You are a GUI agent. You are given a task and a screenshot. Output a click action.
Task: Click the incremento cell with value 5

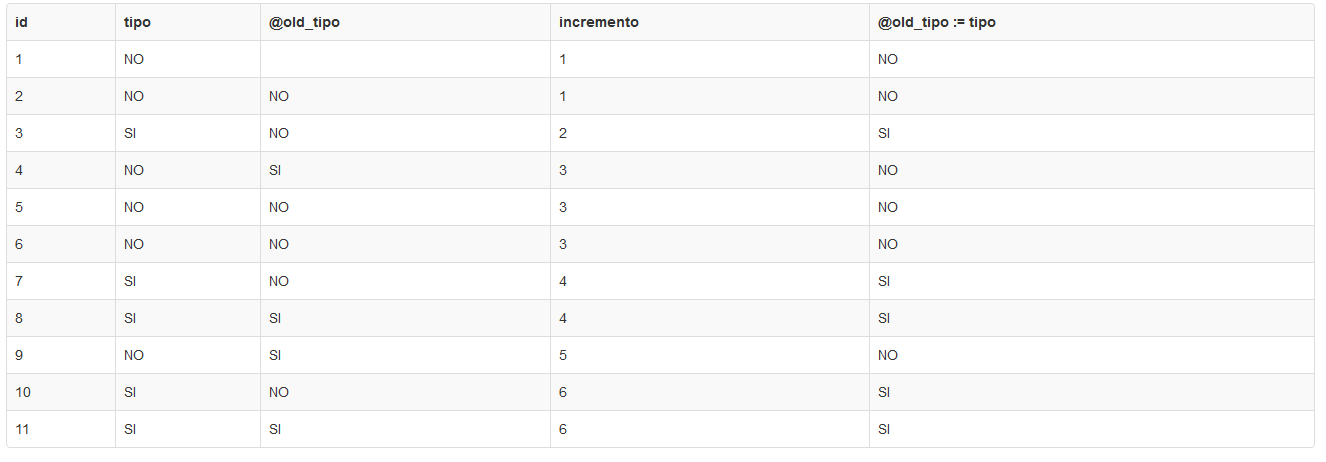[710, 355]
